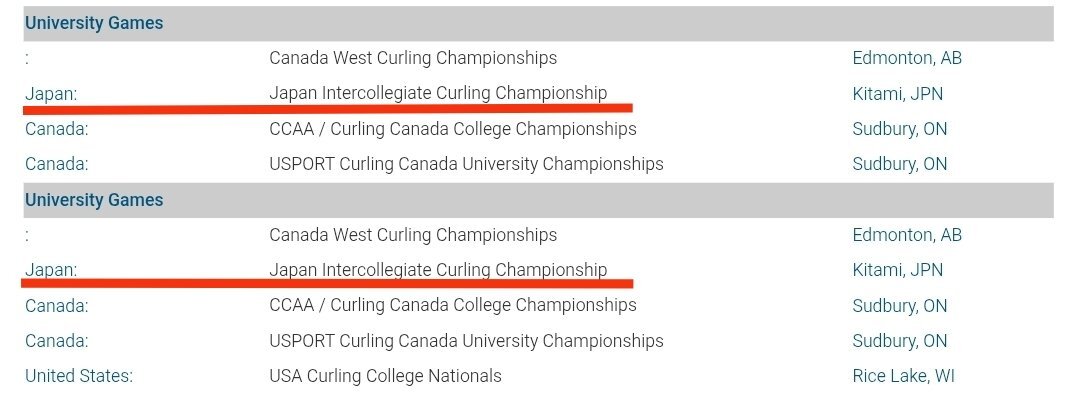Click the United States country link
The image size is (1080, 396).
point(79,376)
